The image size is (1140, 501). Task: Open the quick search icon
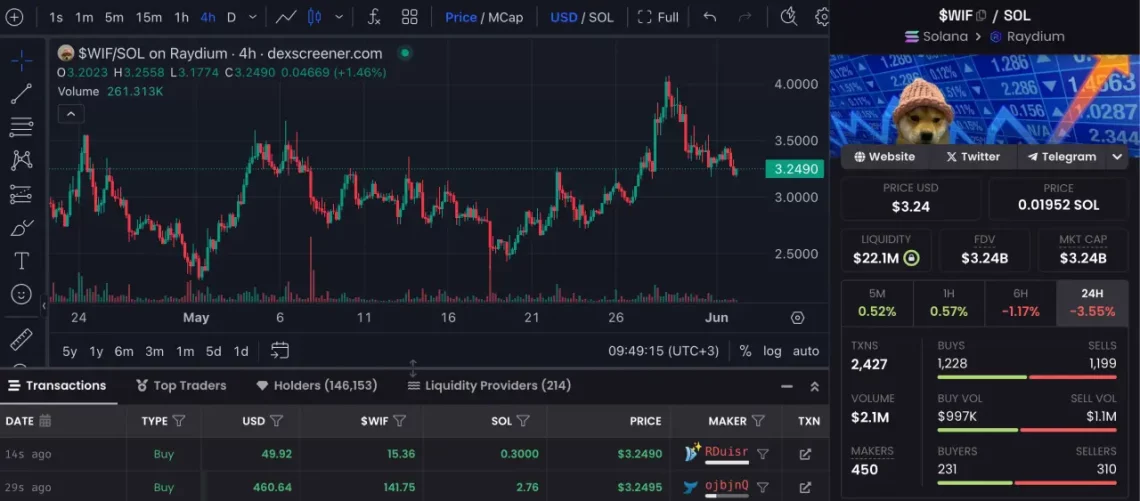(788, 17)
